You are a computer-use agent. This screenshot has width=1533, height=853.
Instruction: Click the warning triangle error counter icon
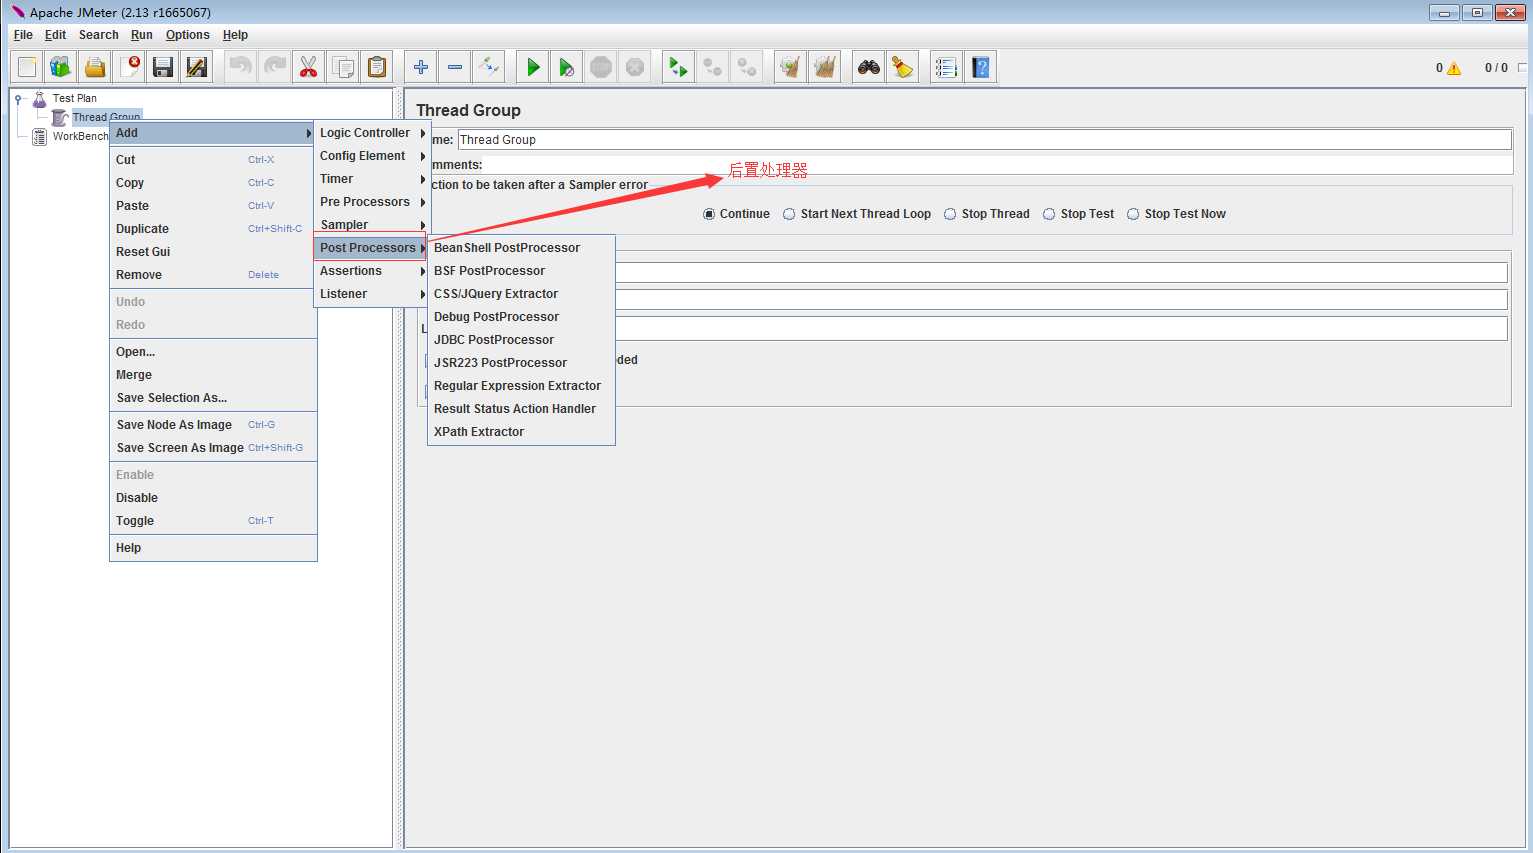pos(1454,68)
